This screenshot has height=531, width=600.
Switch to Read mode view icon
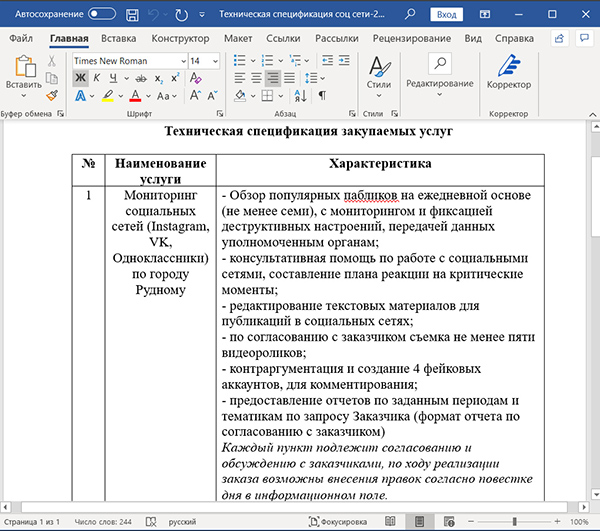[x=390, y=521]
